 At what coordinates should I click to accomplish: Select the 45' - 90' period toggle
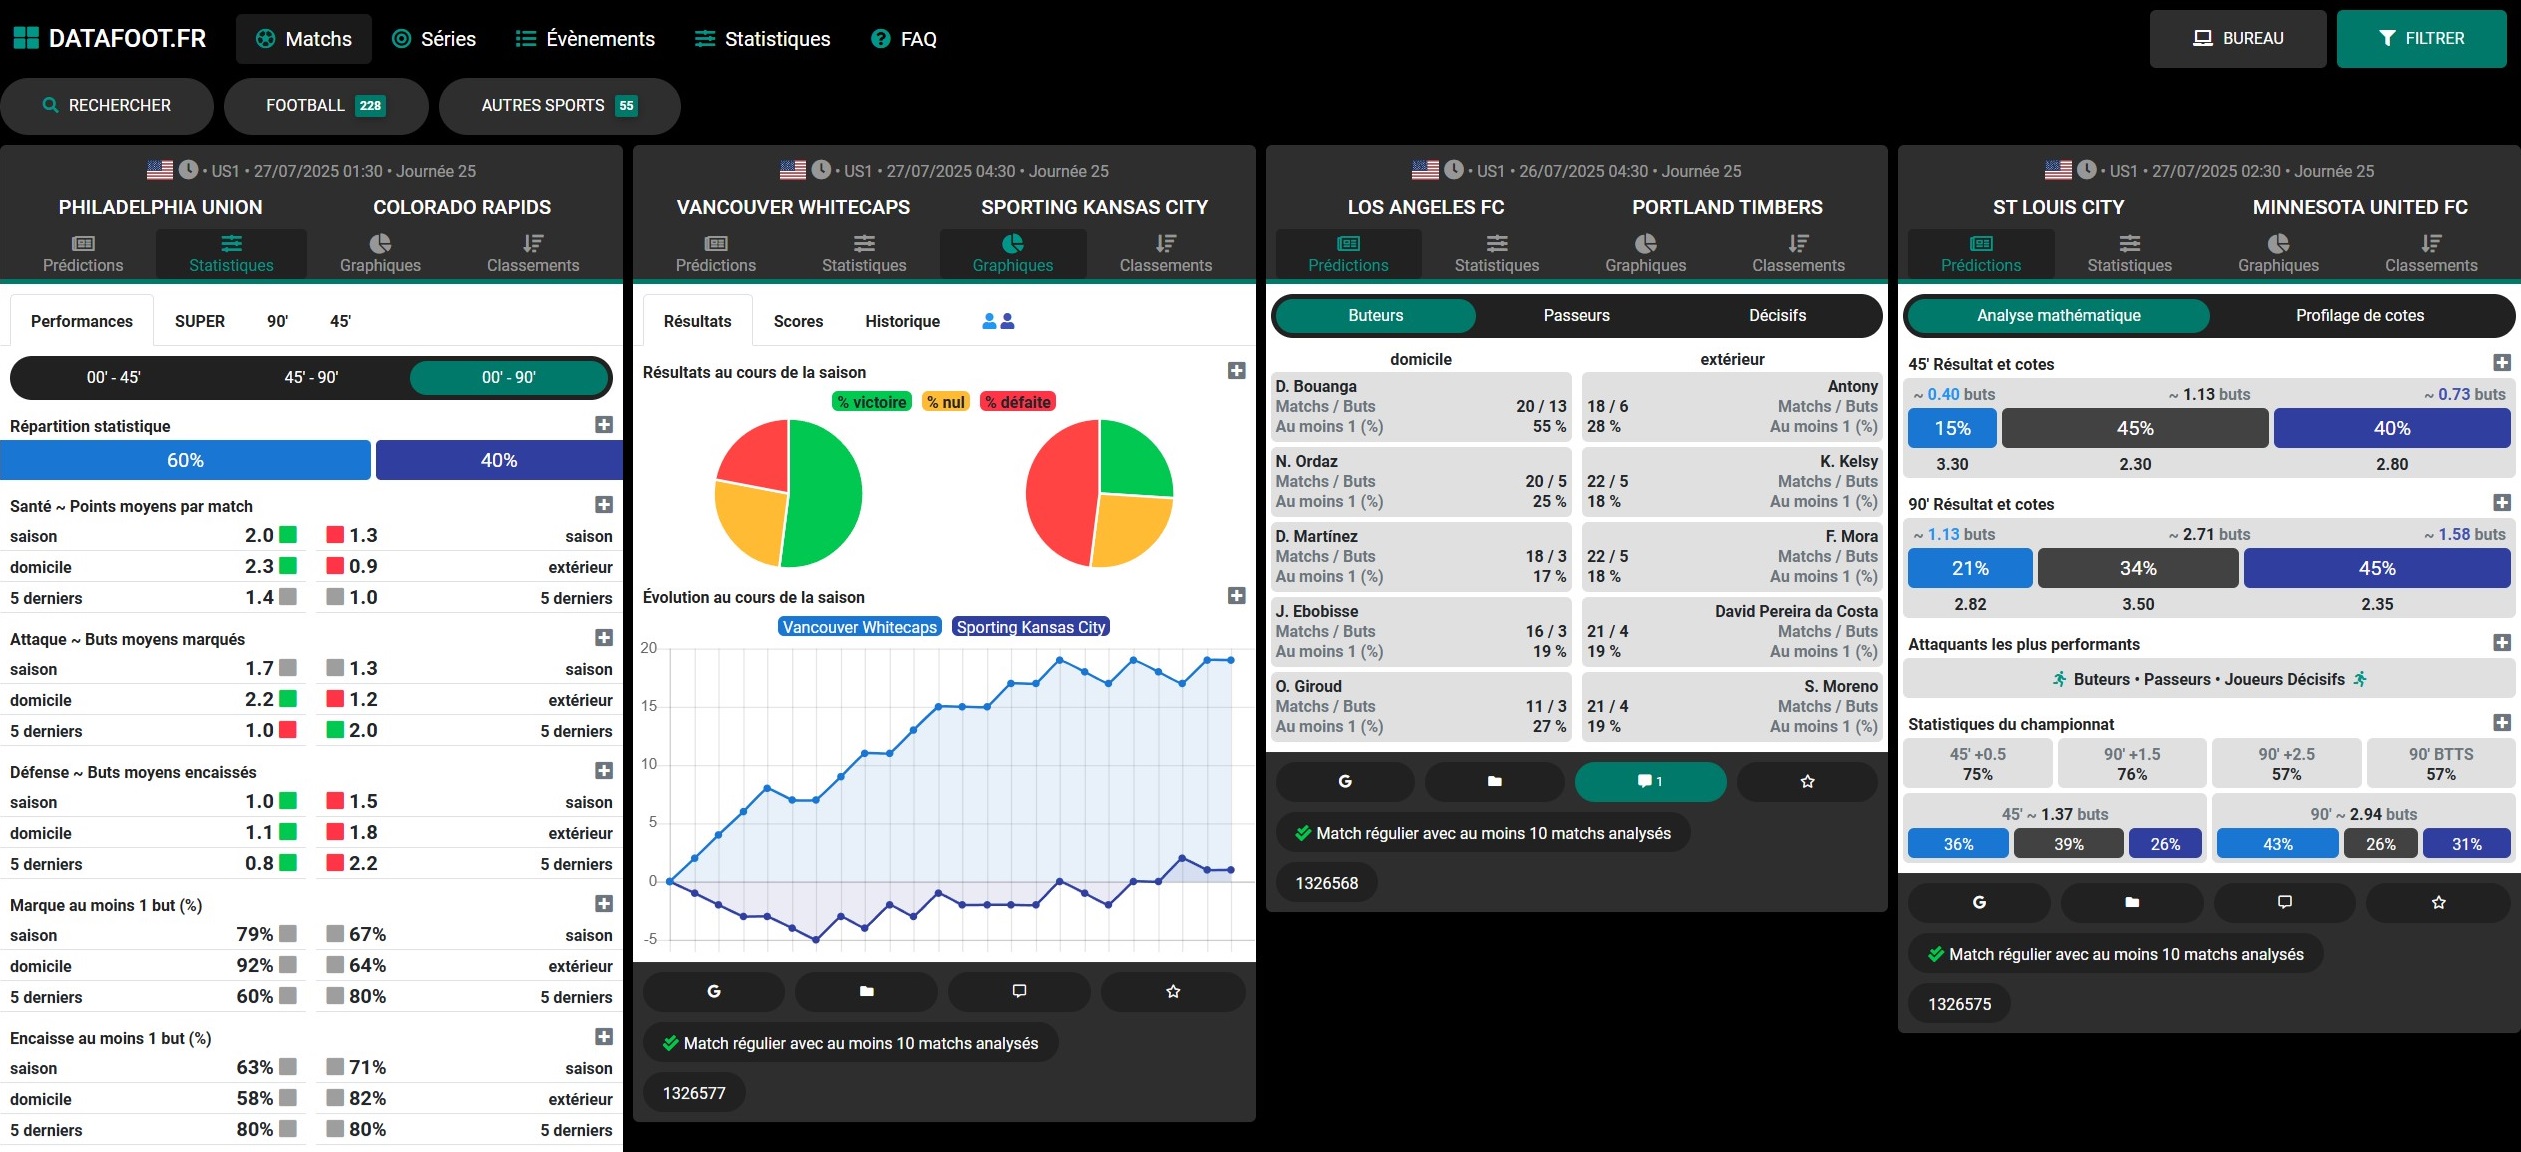pos(311,377)
